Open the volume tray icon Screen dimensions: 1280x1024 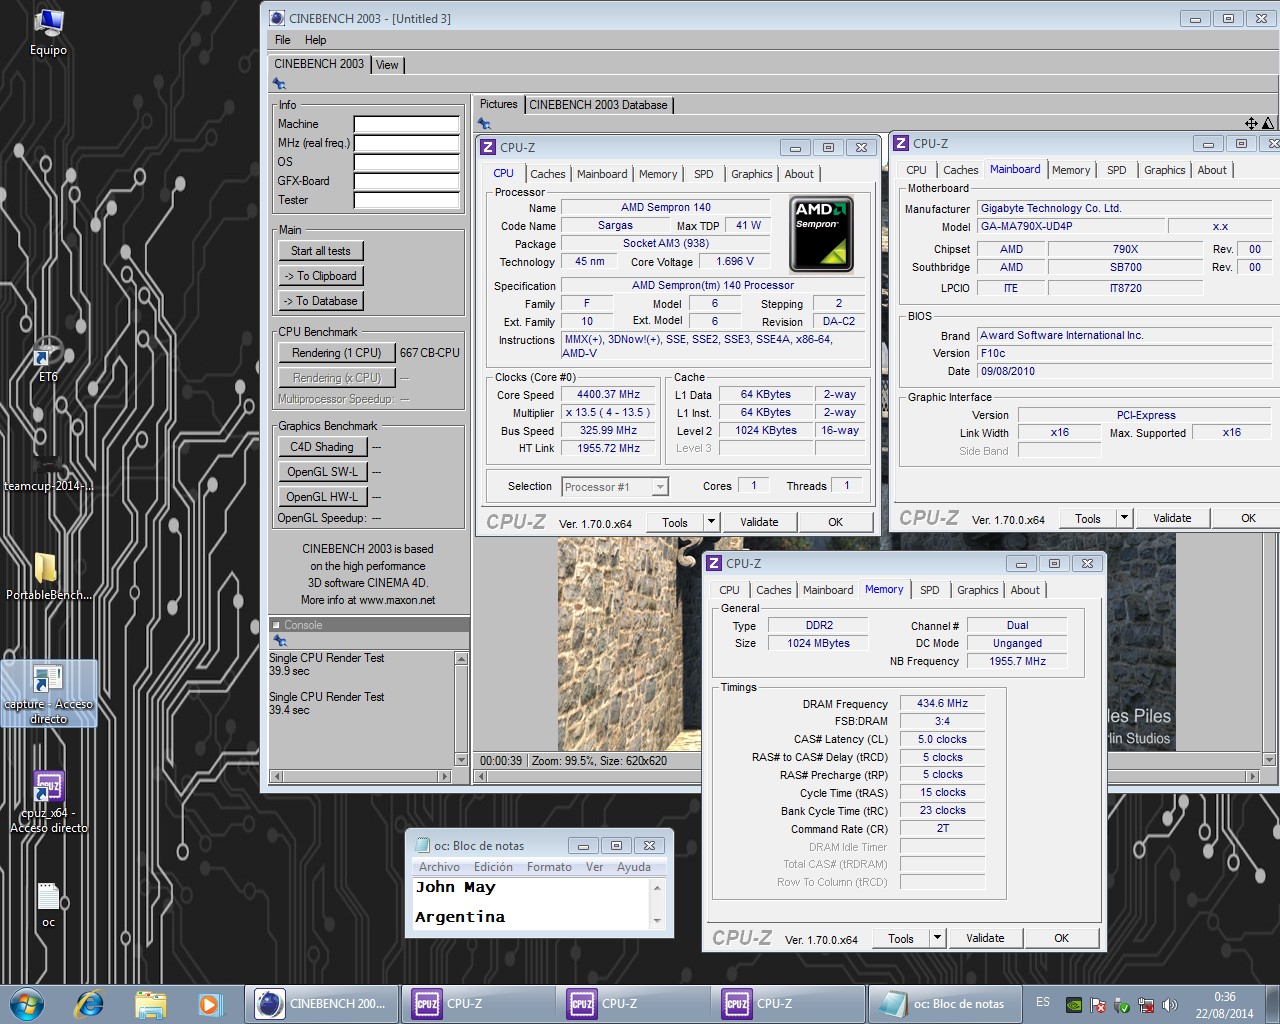[x=1169, y=1004]
